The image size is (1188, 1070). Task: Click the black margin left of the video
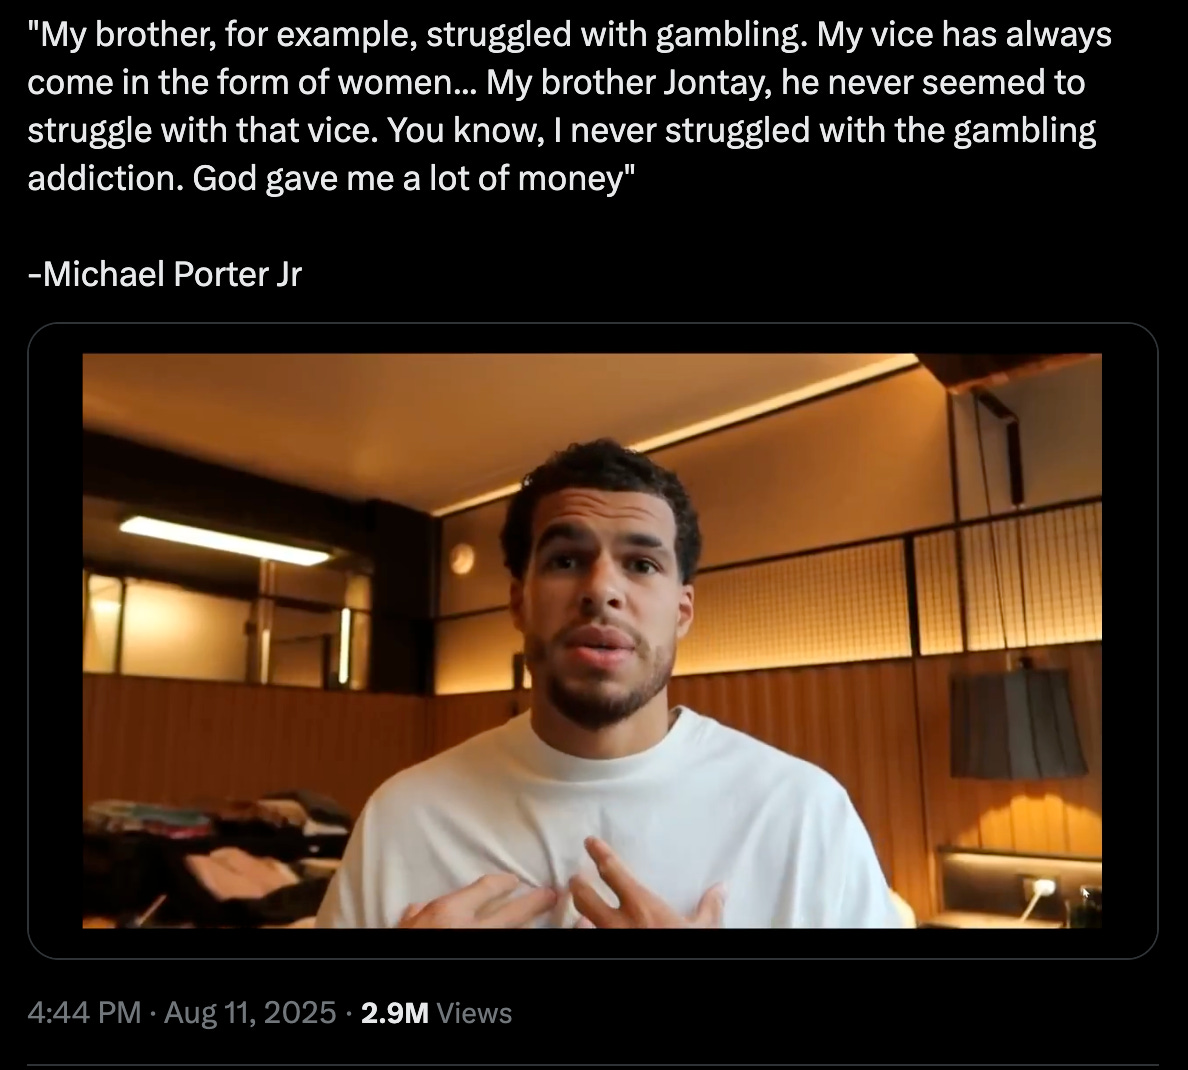(55, 640)
